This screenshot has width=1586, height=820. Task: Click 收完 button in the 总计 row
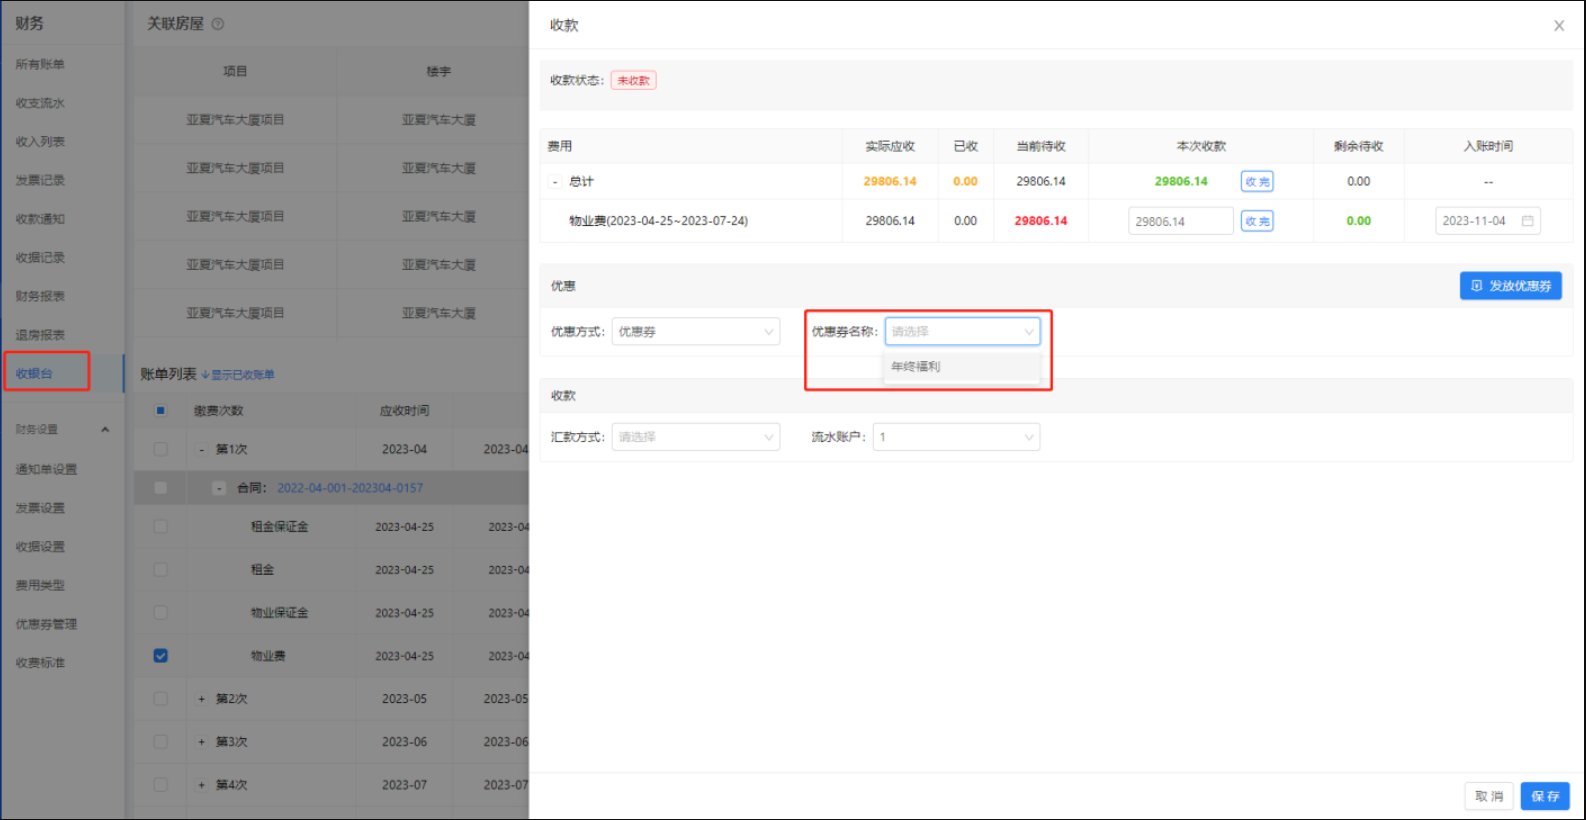[1257, 182]
